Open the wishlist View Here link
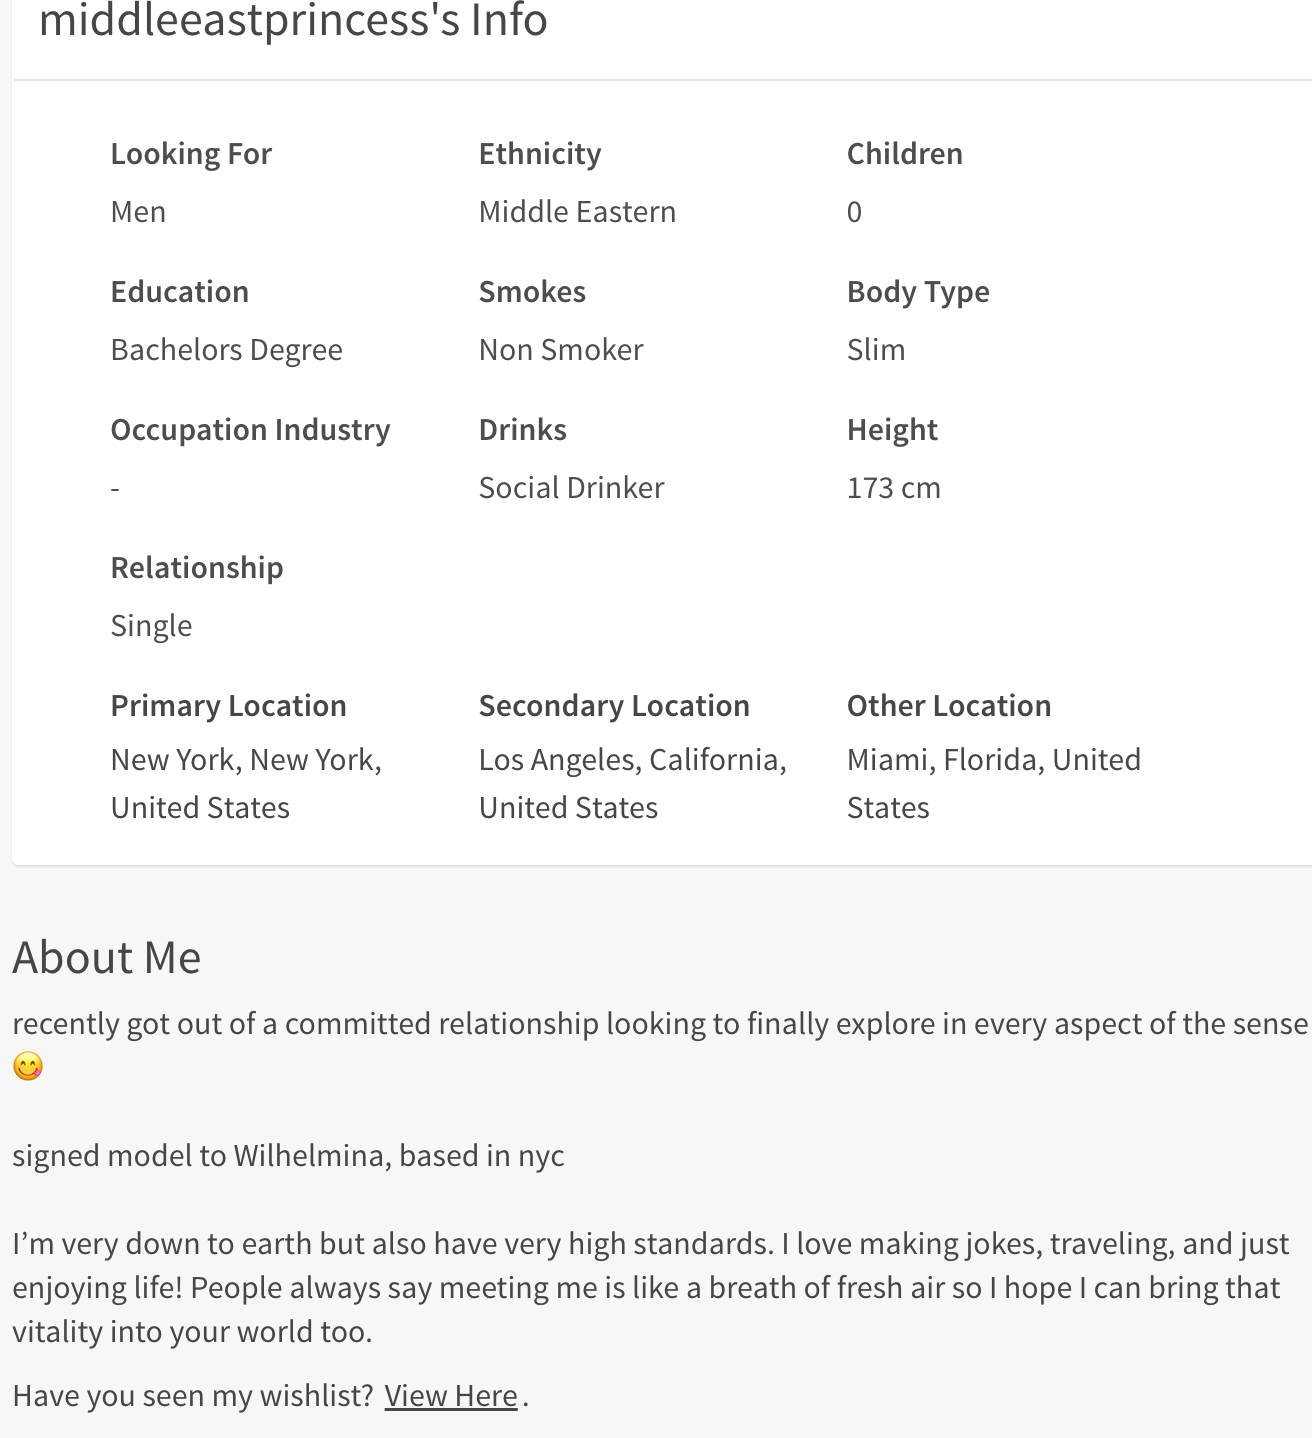This screenshot has width=1312, height=1438. click(451, 1395)
